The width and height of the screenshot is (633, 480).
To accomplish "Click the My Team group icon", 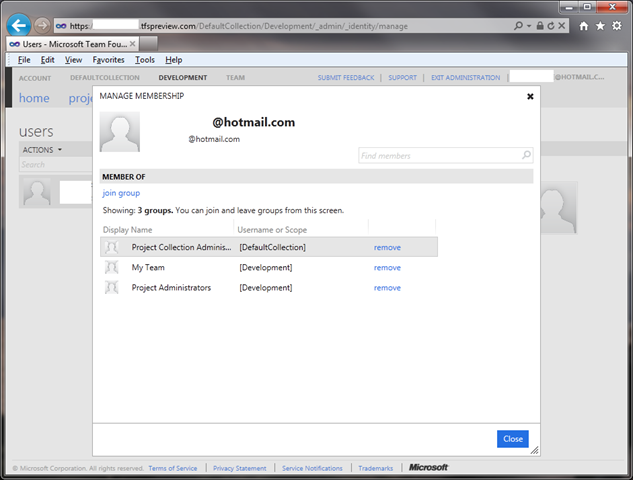I will pyautogui.click(x=112, y=268).
